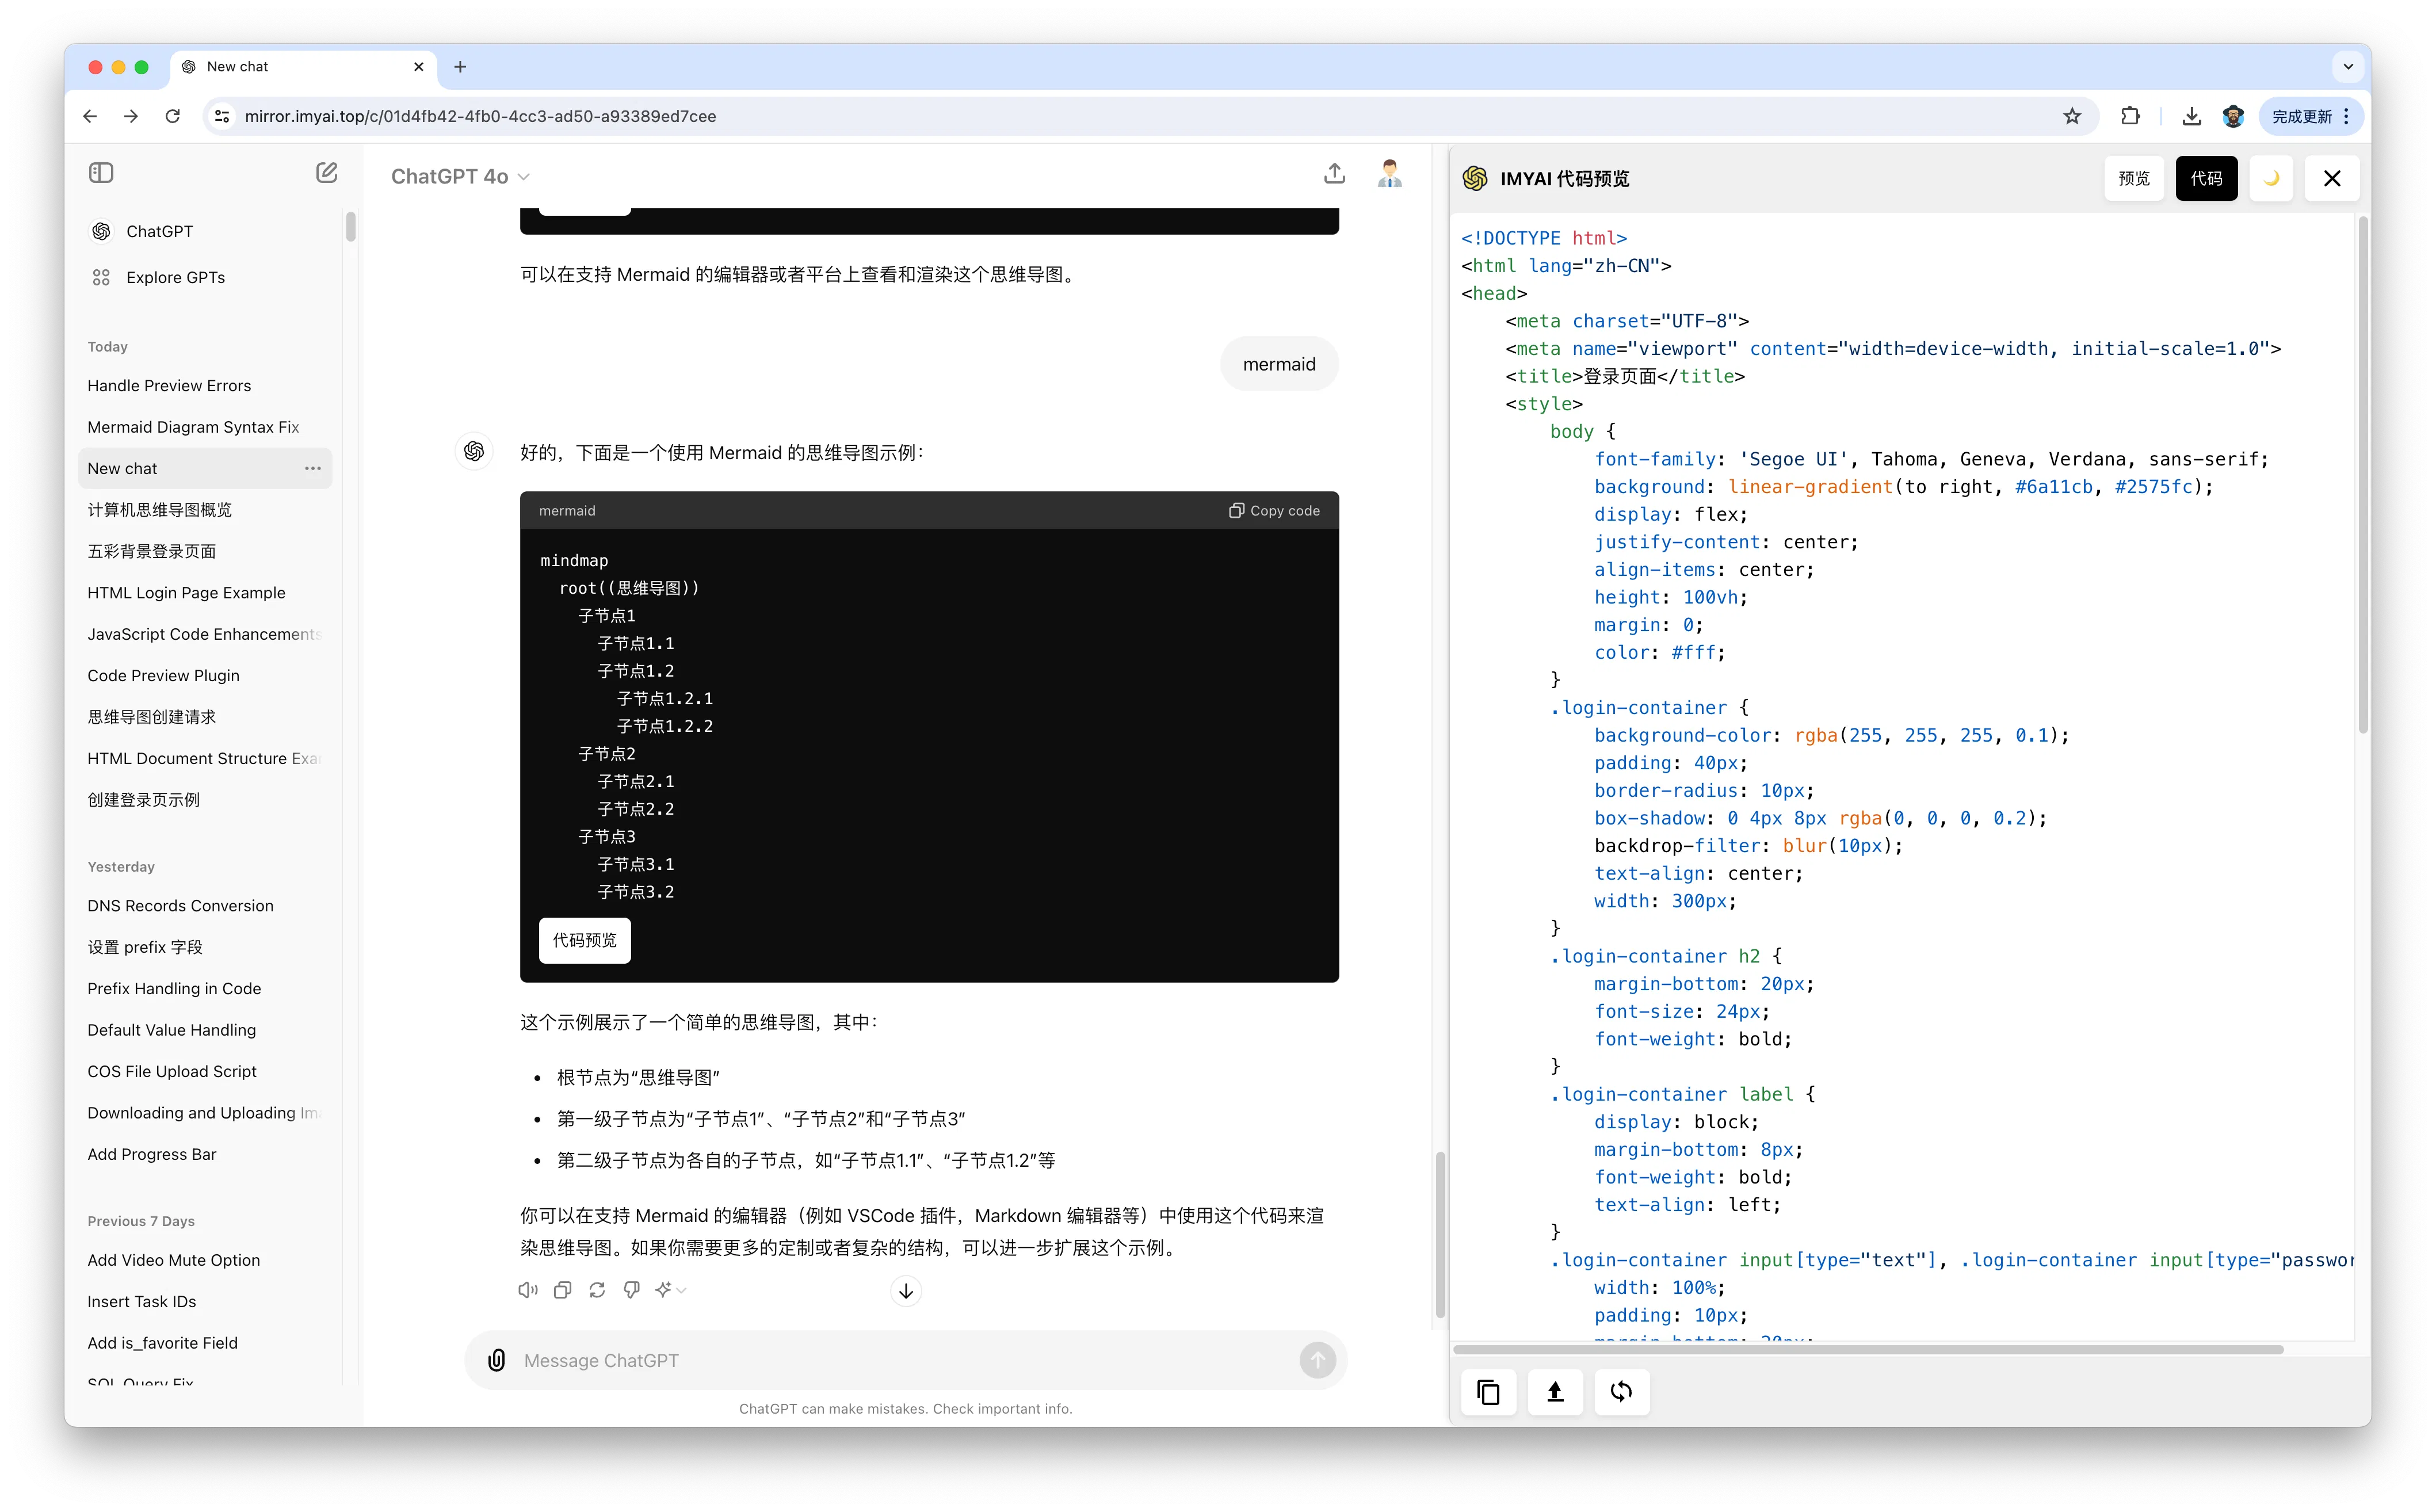The width and height of the screenshot is (2436, 1512).
Task: Attach a file with paperclip icon
Action: [496, 1360]
